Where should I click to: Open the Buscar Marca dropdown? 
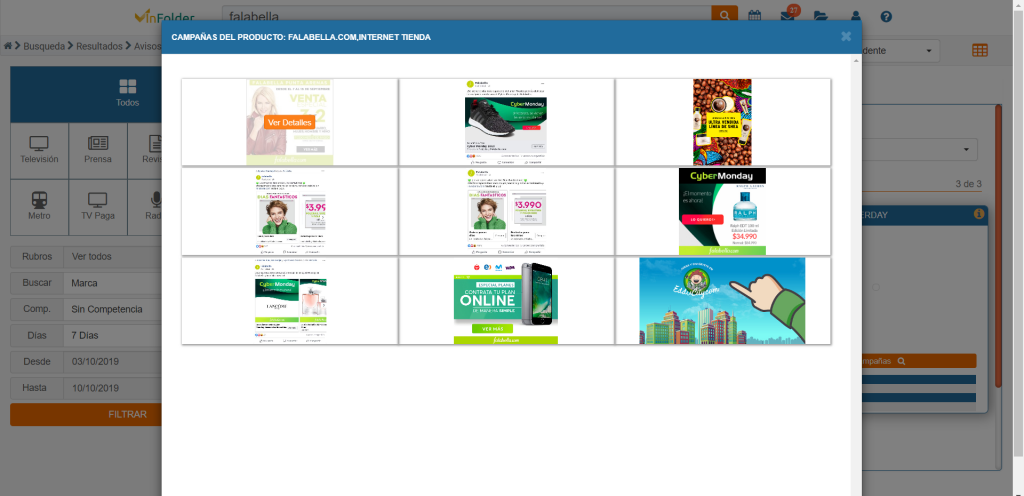tap(112, 283)
